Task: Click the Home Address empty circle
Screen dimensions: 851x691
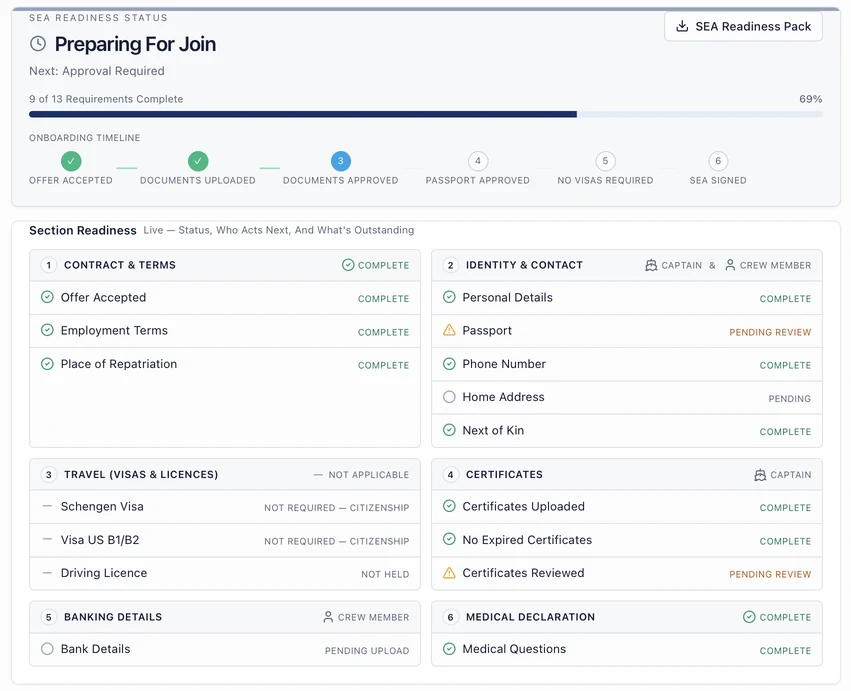Action: 449,397
